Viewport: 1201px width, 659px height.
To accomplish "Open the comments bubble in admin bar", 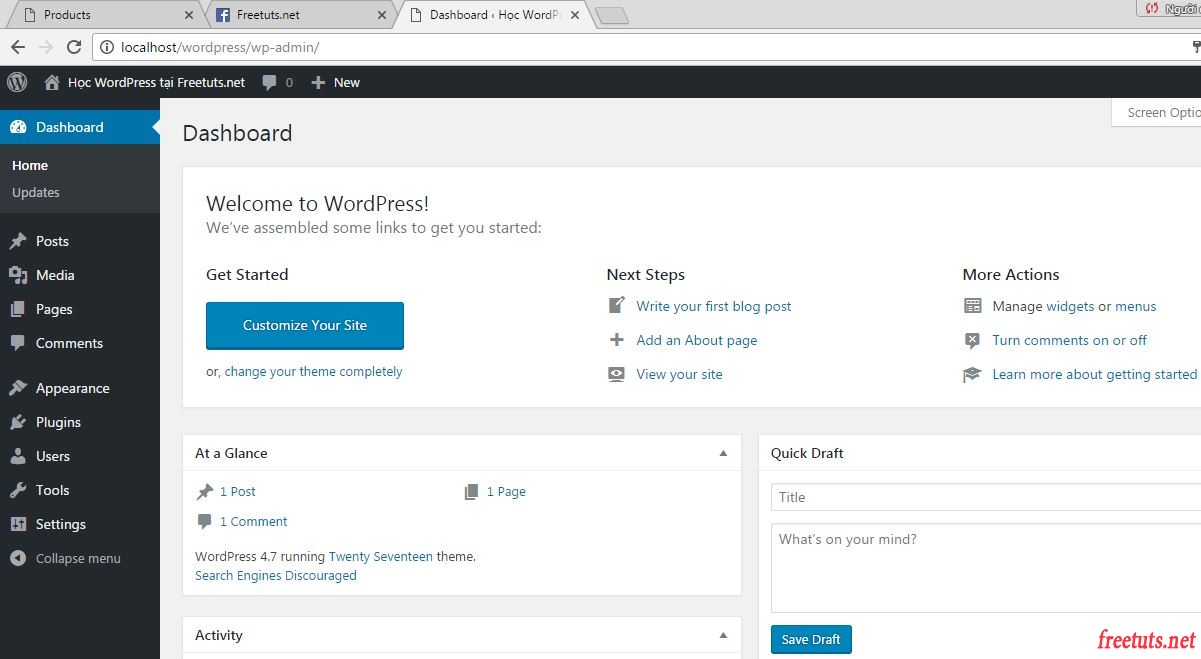I will [269, 83].
